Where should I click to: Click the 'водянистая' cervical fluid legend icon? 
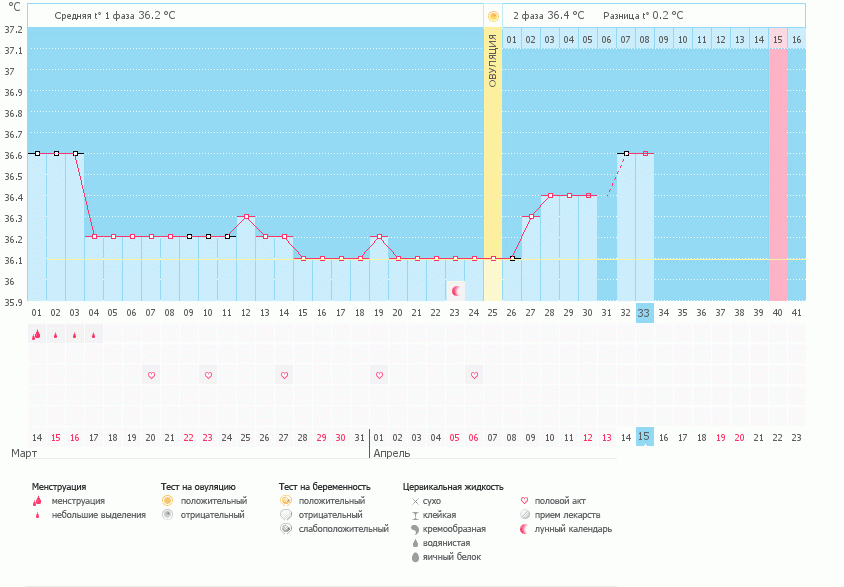pyautogui.click(x=415, y=543)
